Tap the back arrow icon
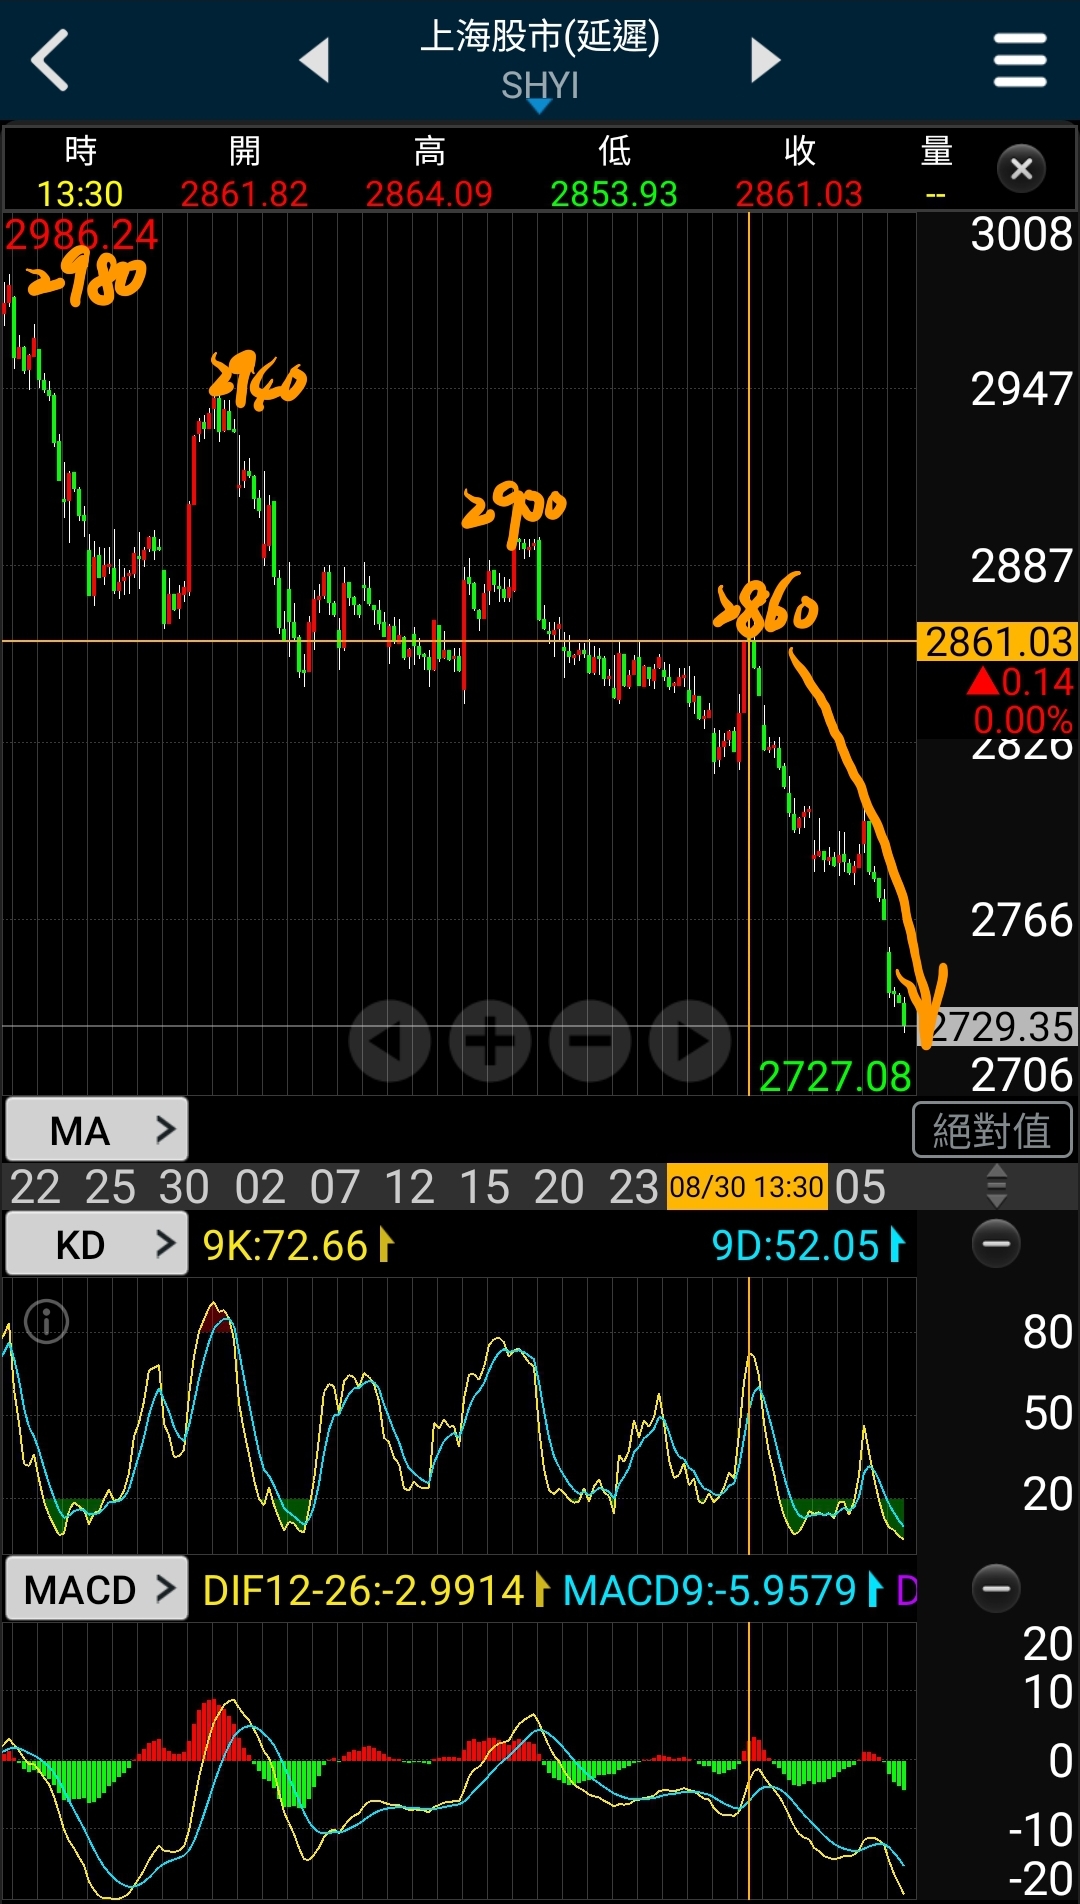 click(x=50, y=60)
